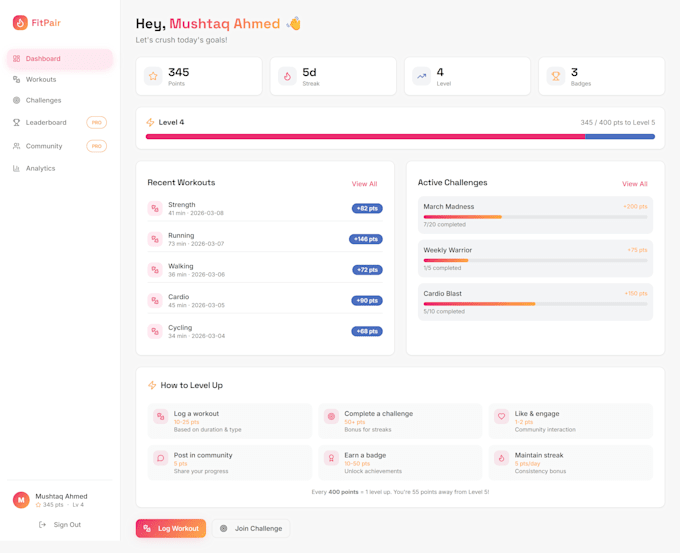Image resolution: width=680 pixels, height=553 pixels.
Task: Click the PRO badge next to Community
Action: pos(97,146)
